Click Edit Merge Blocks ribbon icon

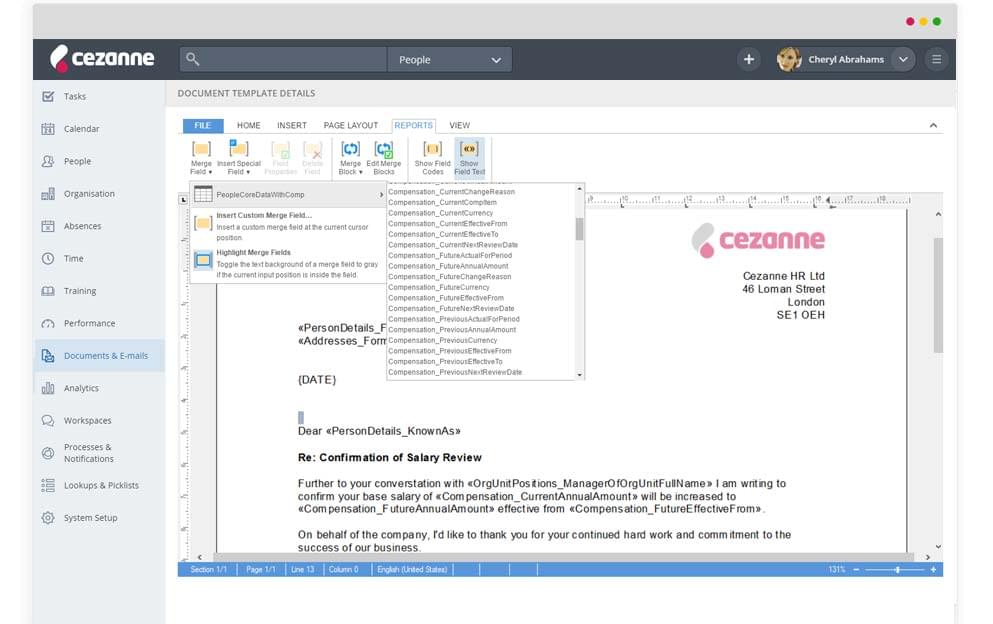click(384, 158)
